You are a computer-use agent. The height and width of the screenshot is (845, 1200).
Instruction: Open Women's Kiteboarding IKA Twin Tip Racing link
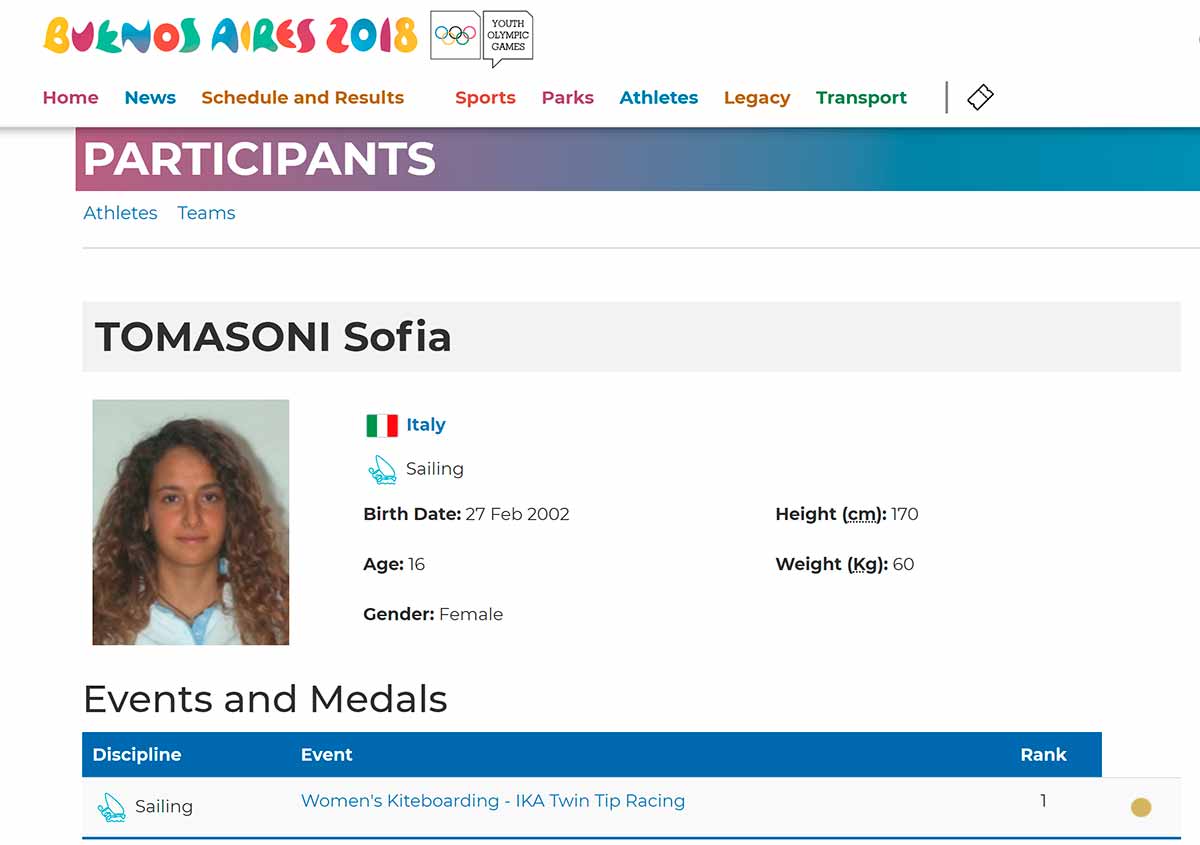point(493,801)
